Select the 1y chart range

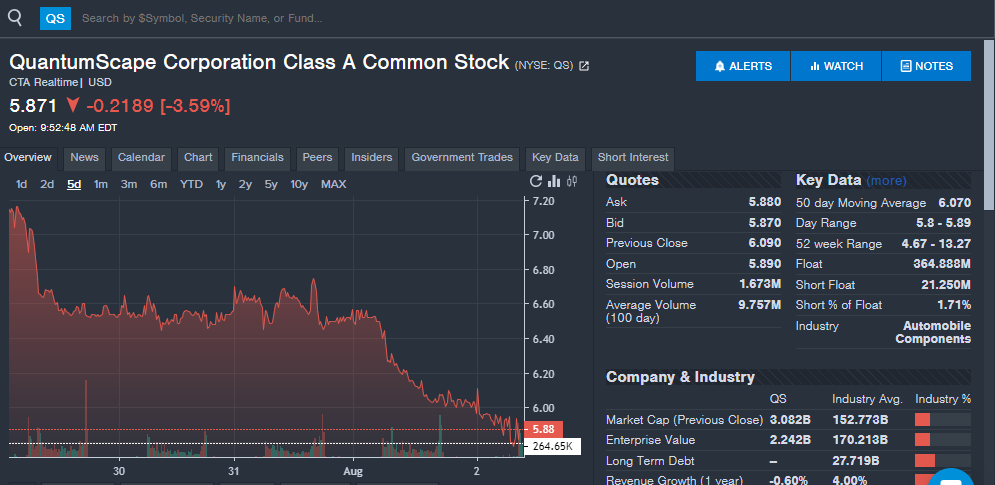pyautogui.click(x=221, y=184)
